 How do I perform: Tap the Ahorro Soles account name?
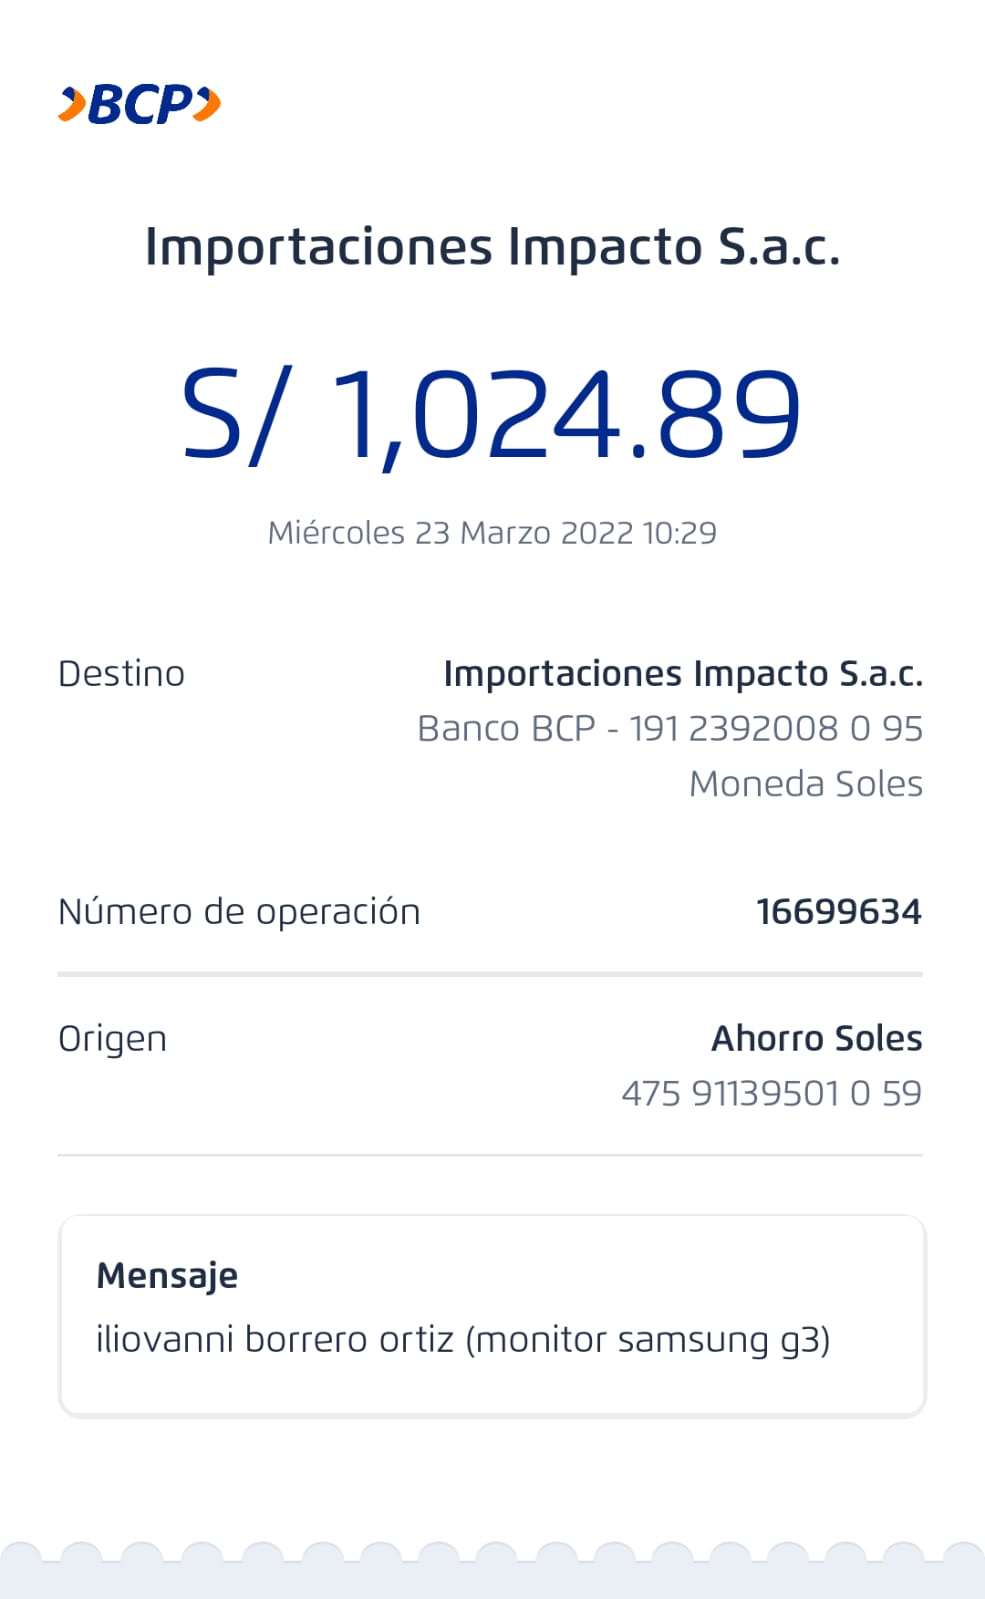[x=816, y=1039]
